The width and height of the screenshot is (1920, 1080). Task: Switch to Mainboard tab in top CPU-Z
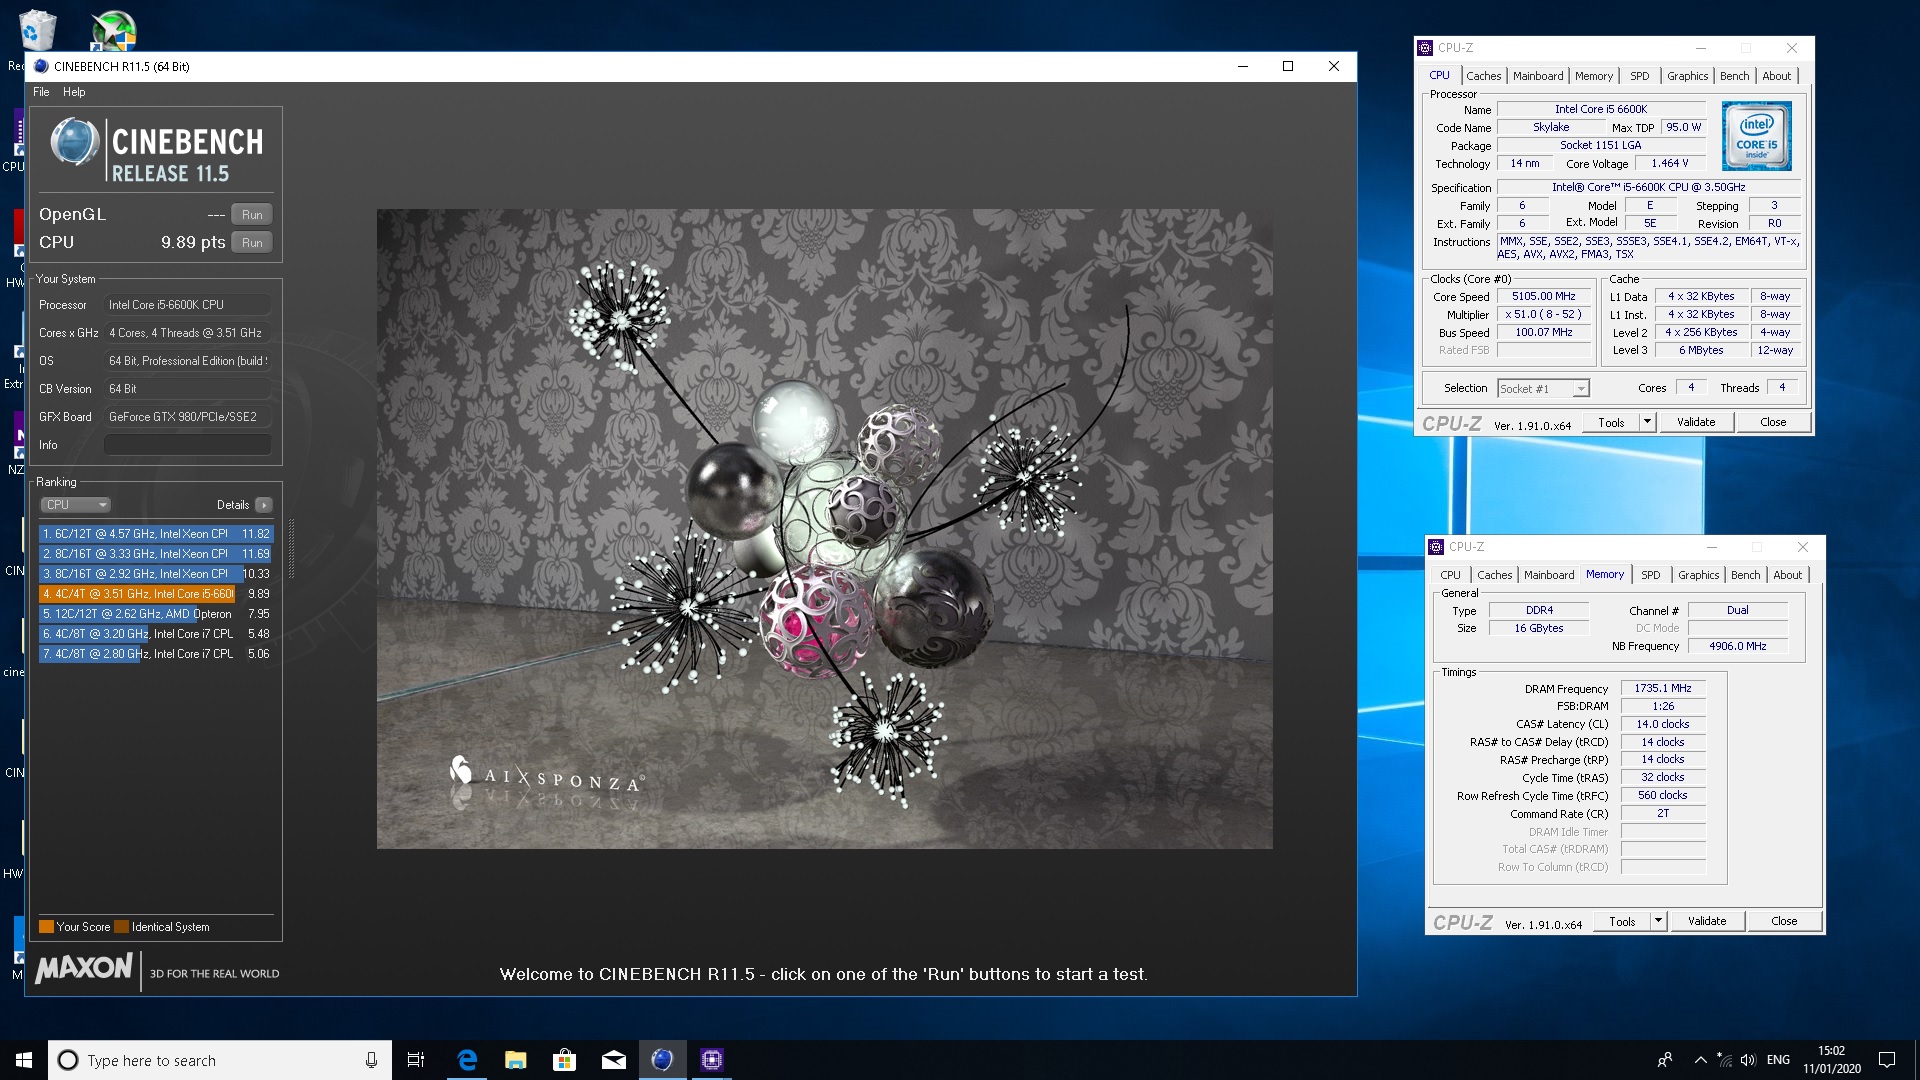point(1538,76)
